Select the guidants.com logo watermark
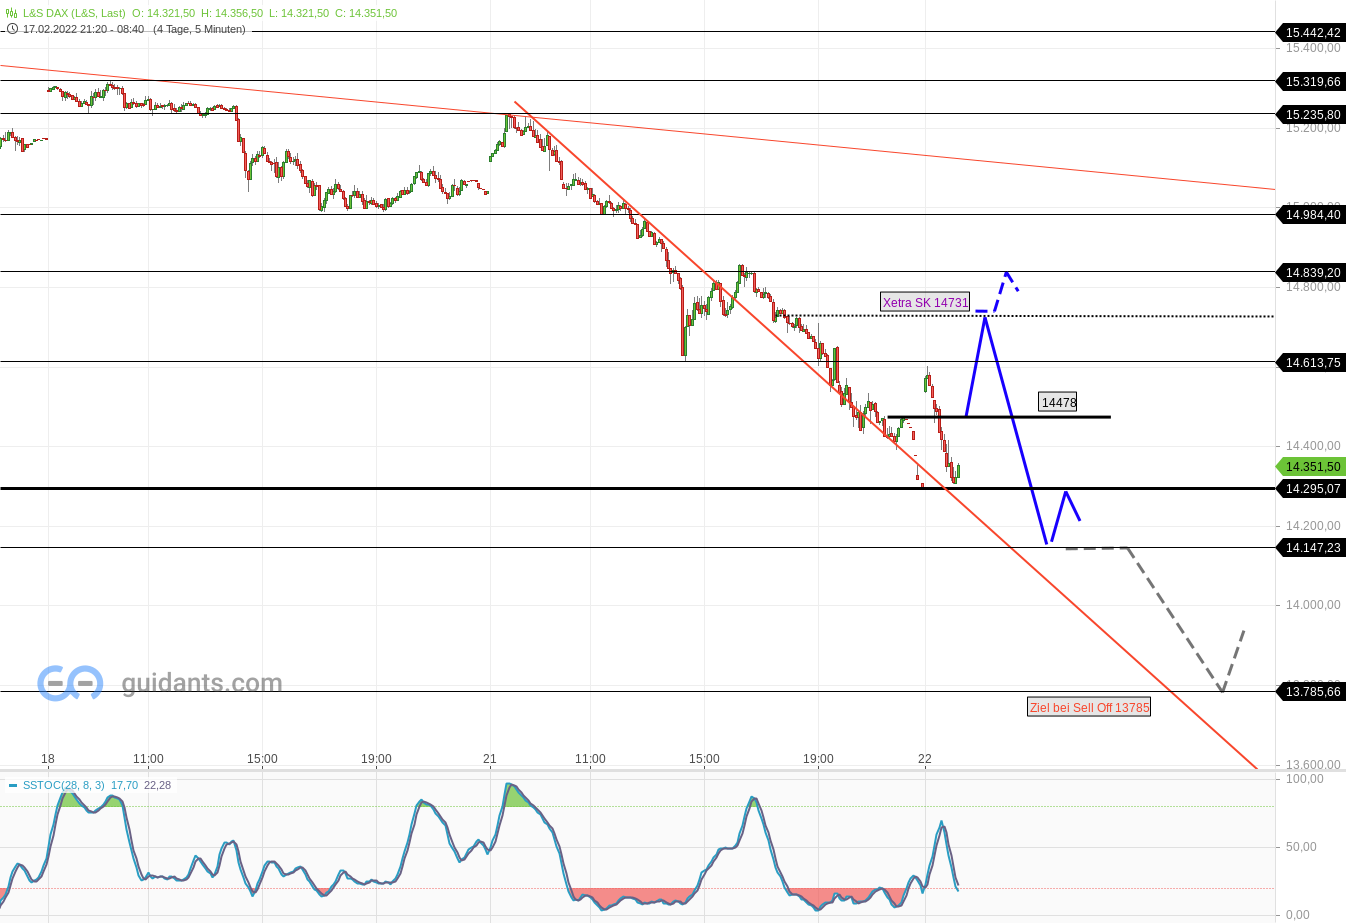1346x923 pixels. click(x=70, y=682)
